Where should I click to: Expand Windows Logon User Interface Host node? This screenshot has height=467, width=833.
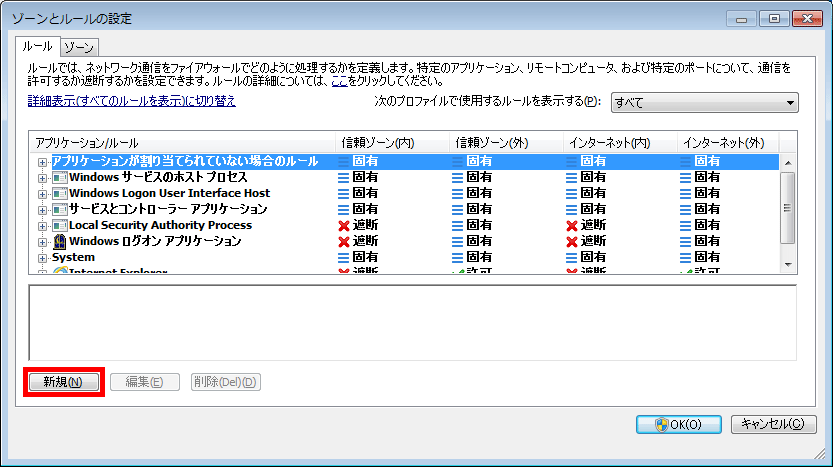pos(42,193)
